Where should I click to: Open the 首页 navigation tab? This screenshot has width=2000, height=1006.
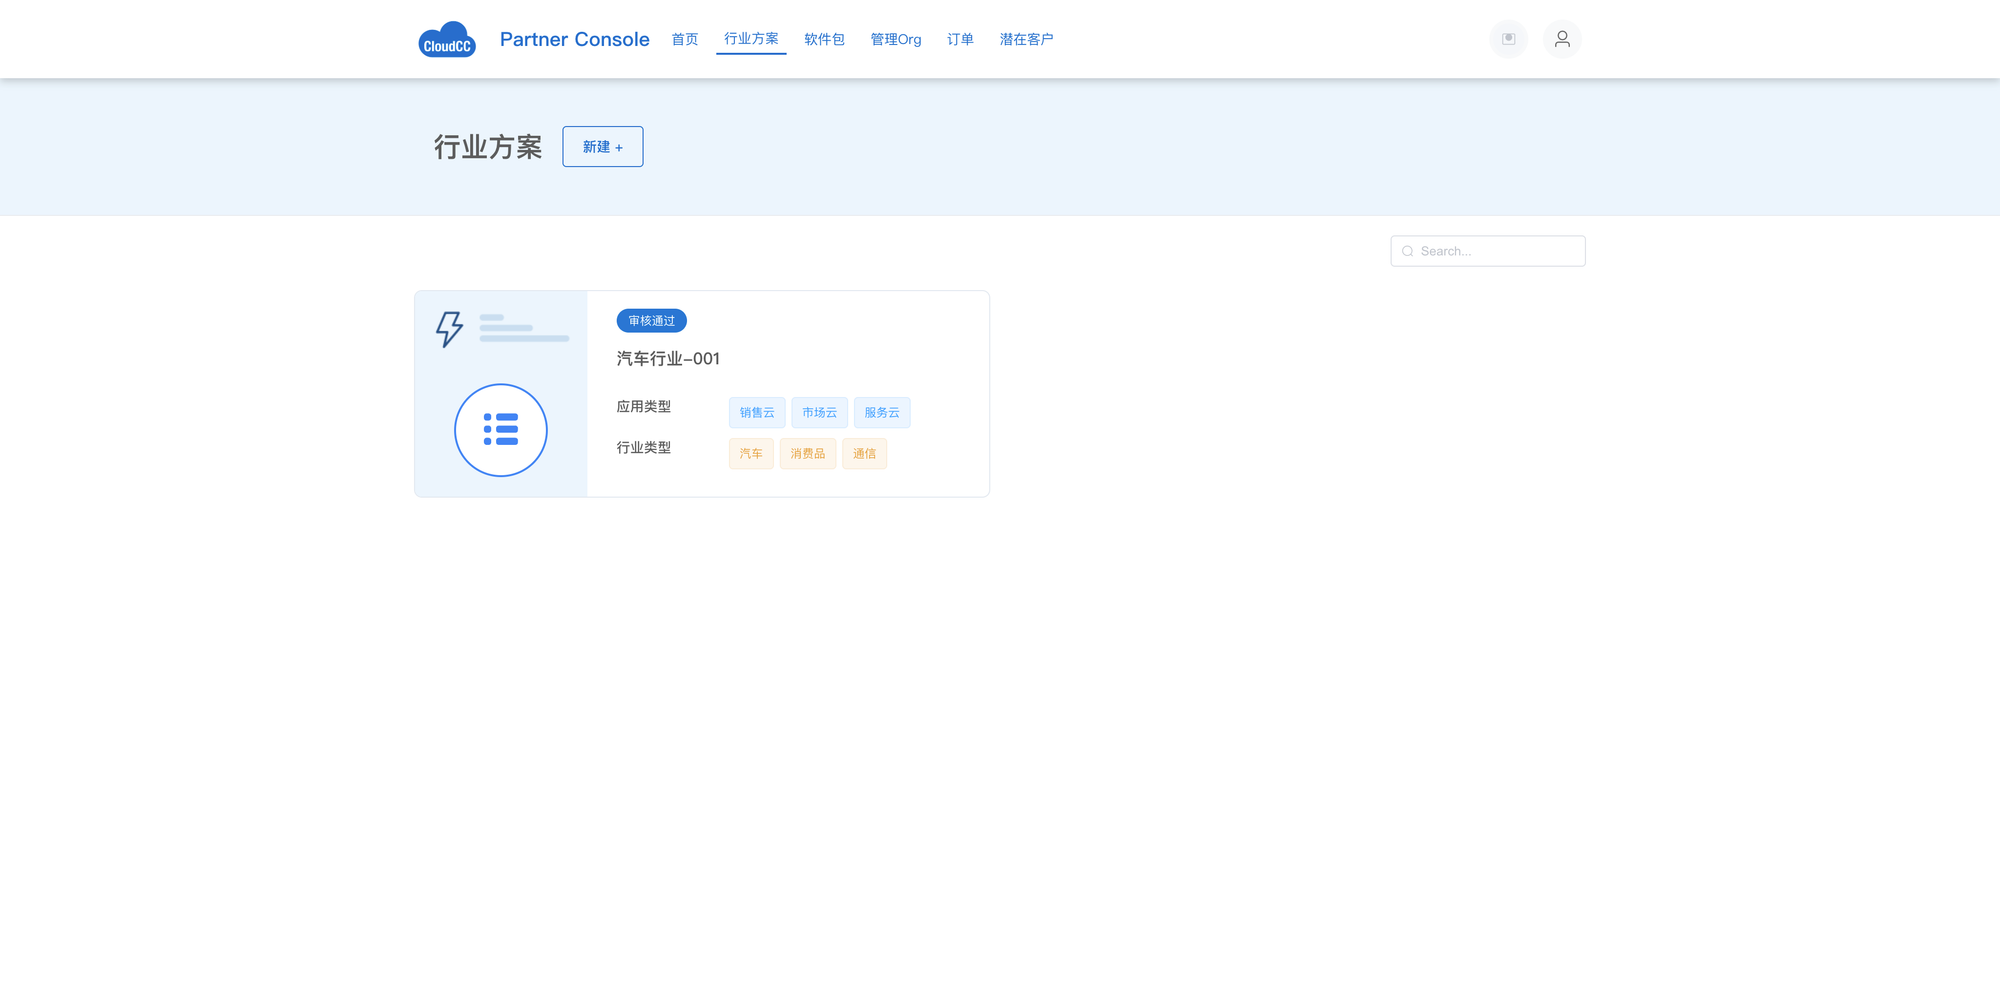(x=684, y=39)
